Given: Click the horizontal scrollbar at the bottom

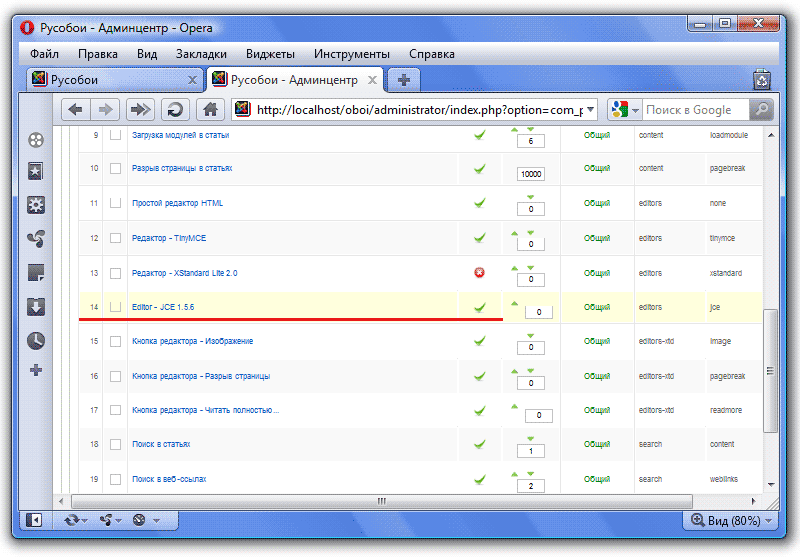Looking at the screenshot, I should tap(380, 501).
